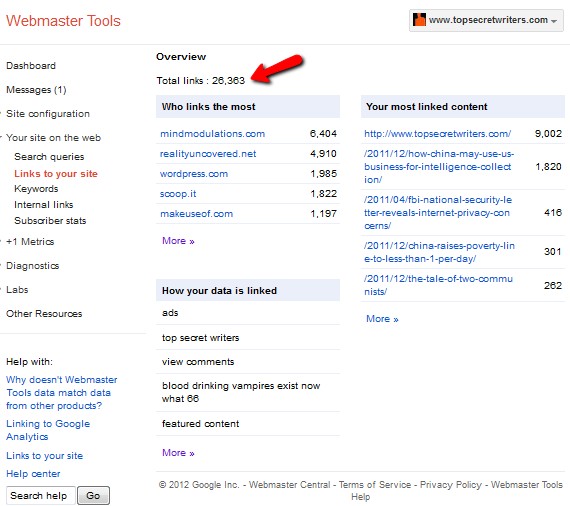570x506 pixels.
Task: Open the how-china-may-use-us-business link
Action: [x=439, y=166]
